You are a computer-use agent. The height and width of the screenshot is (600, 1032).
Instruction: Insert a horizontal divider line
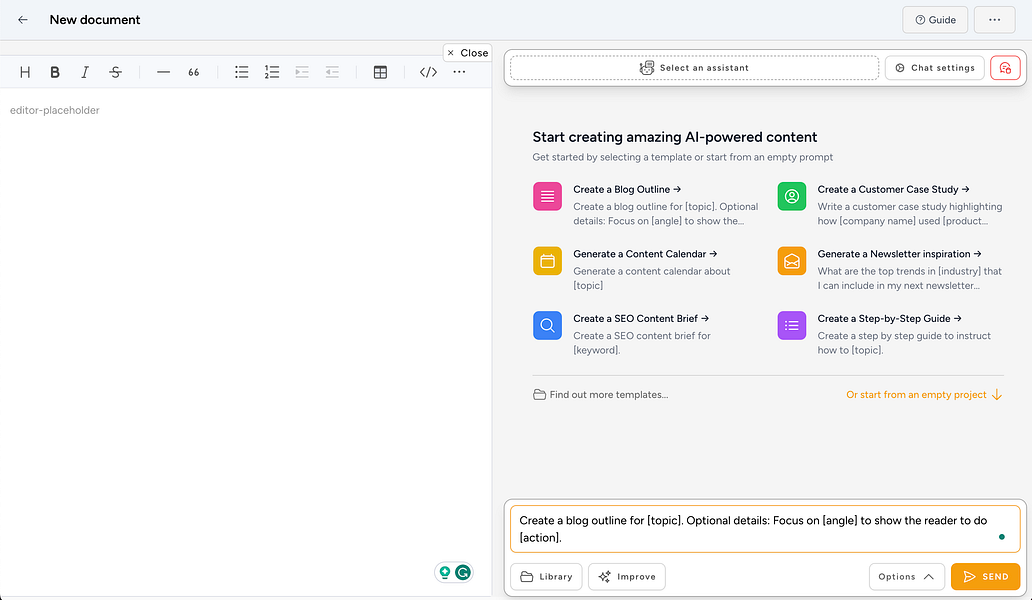pyautogui.click(x=164, y=72)
